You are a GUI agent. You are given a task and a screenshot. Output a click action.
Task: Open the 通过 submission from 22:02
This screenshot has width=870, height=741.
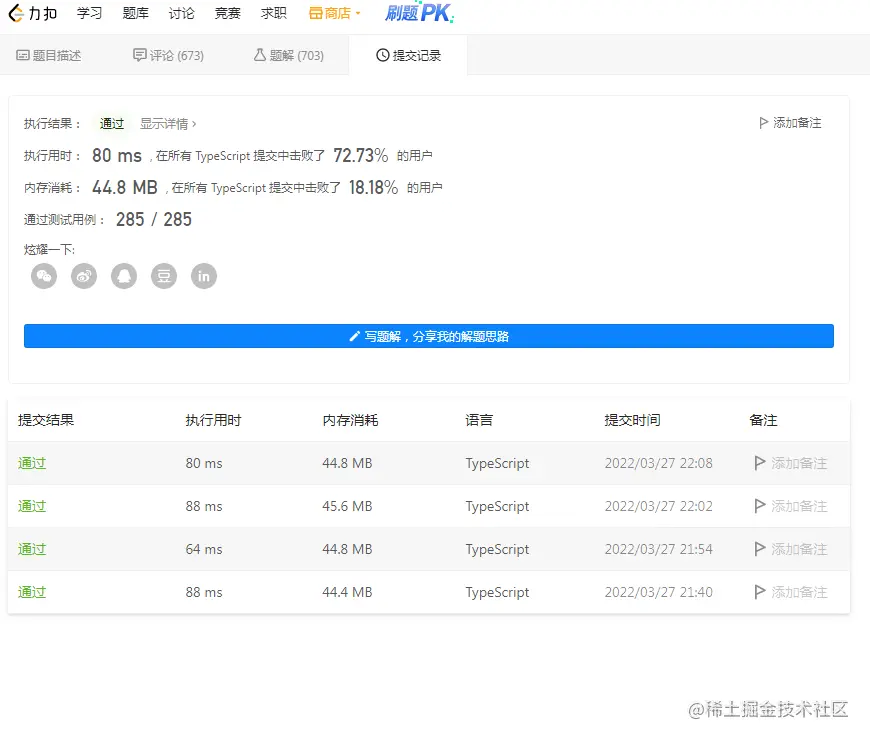click(32, 506)
